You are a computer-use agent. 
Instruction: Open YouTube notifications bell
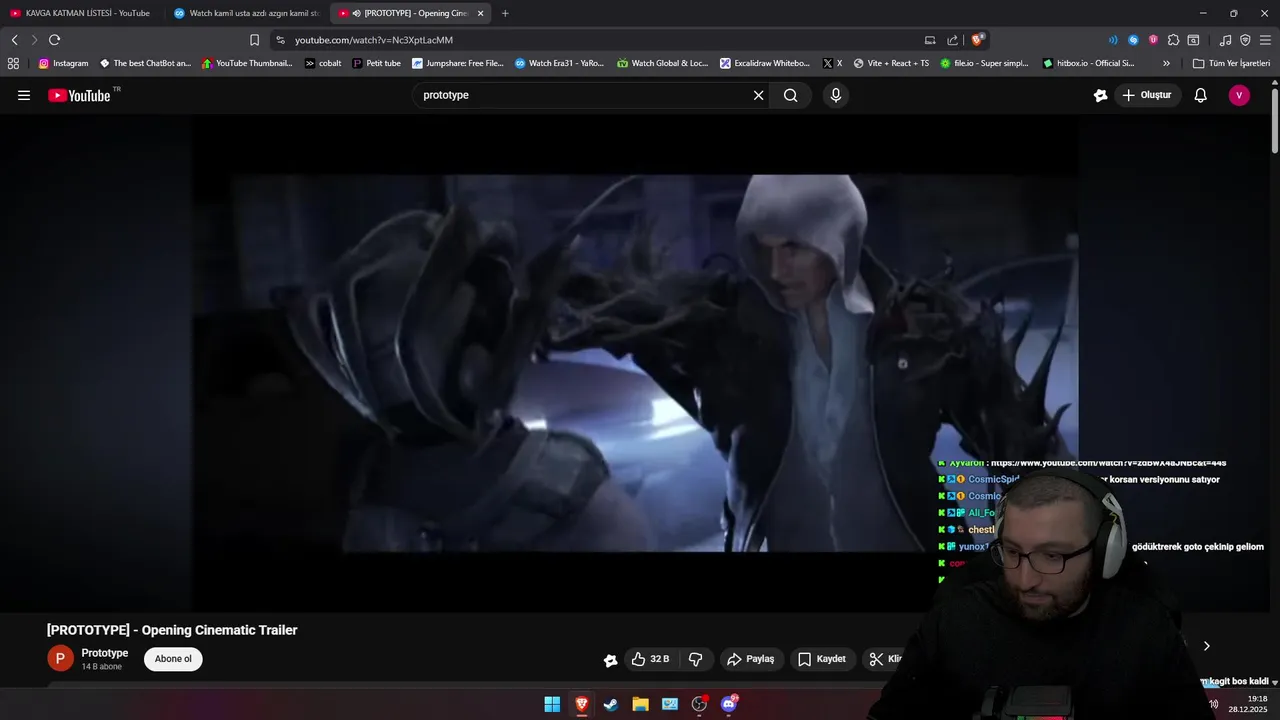pos(1201,95)
